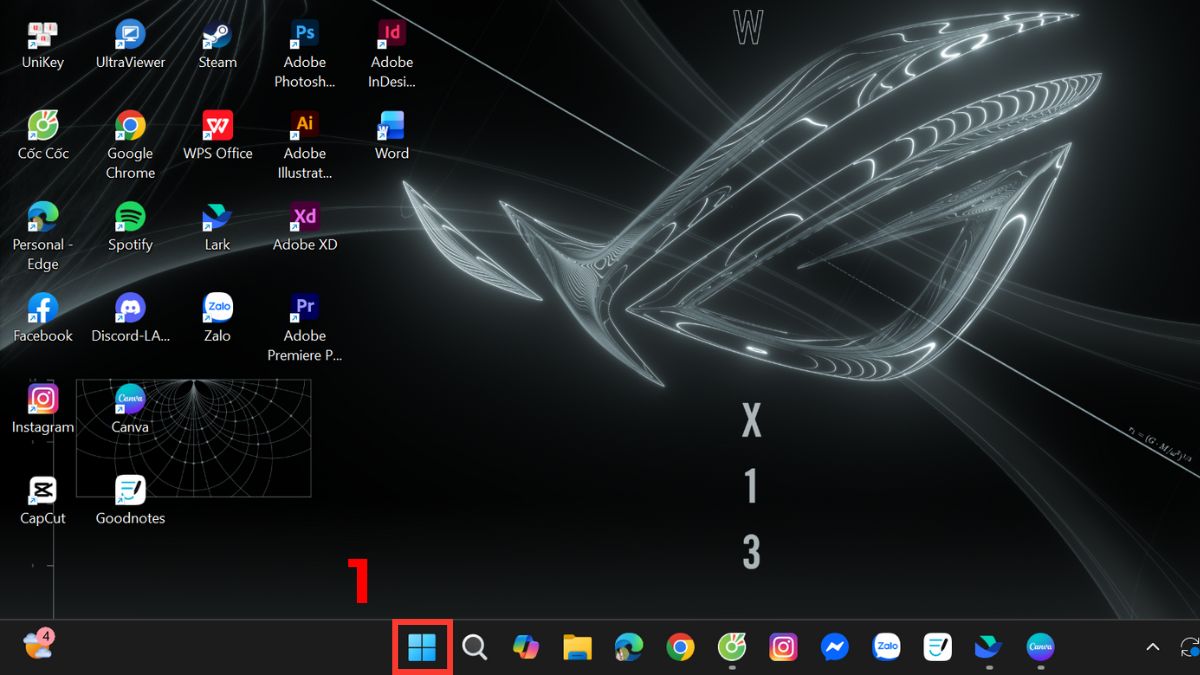Click the Windows Start button
Image resolution: width=1200 pixels, height=675 pixels.
(422, 647)
